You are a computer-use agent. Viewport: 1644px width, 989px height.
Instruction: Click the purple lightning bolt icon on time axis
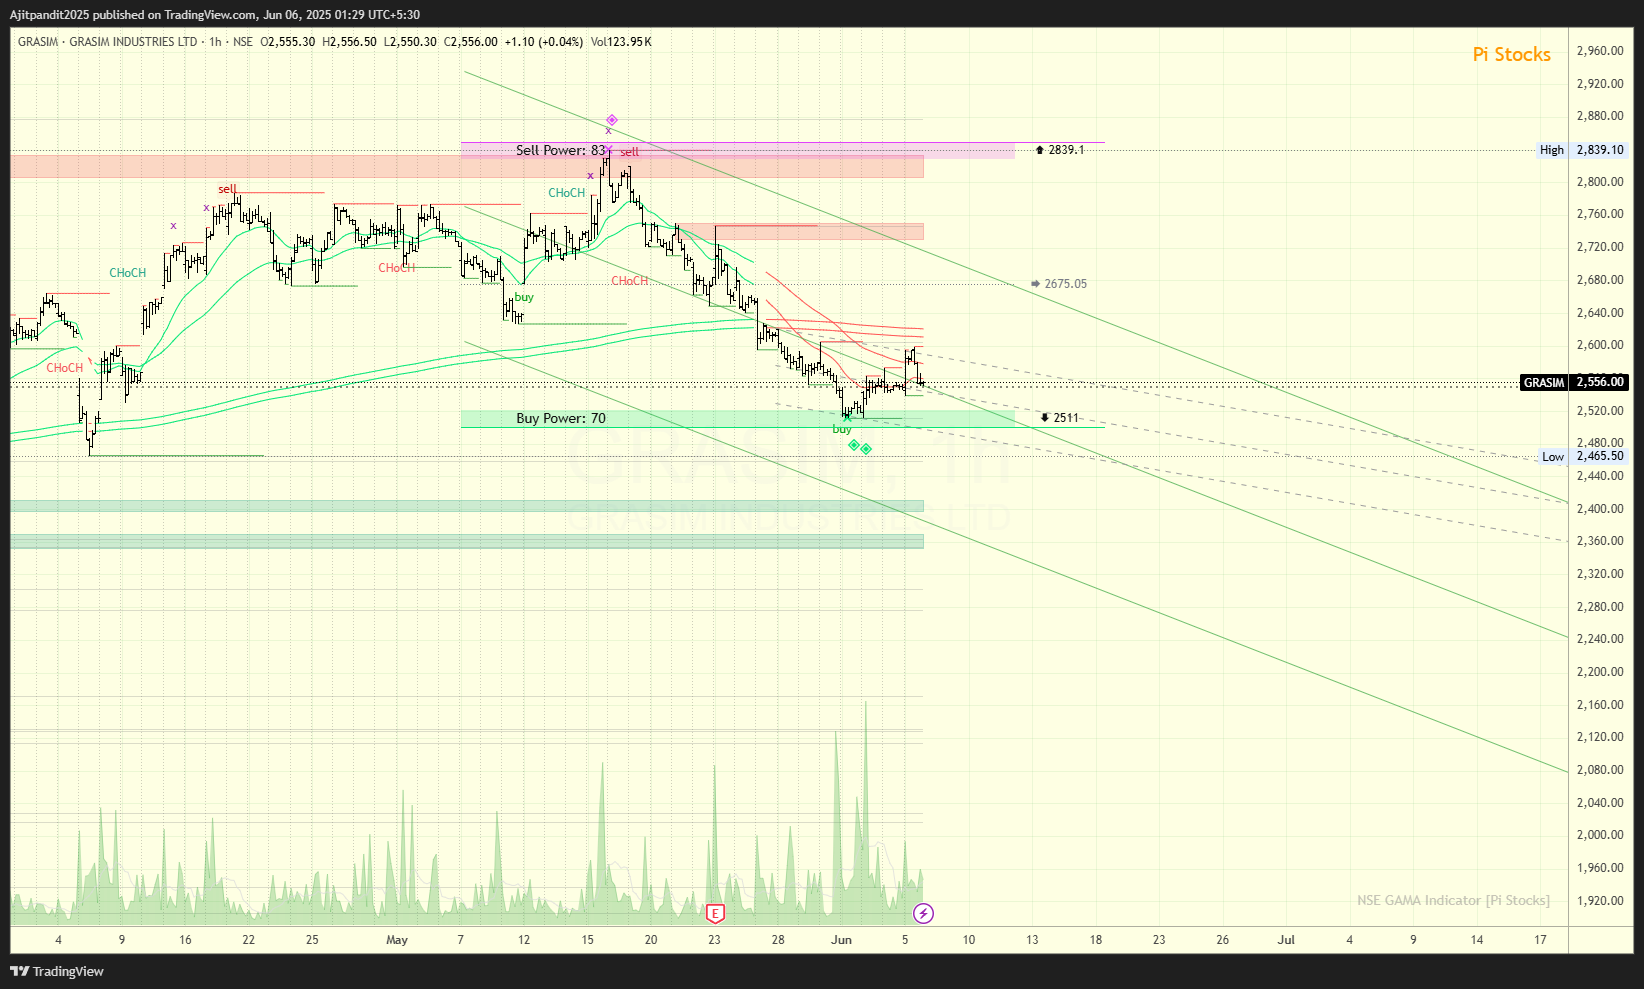pos(924,913)
